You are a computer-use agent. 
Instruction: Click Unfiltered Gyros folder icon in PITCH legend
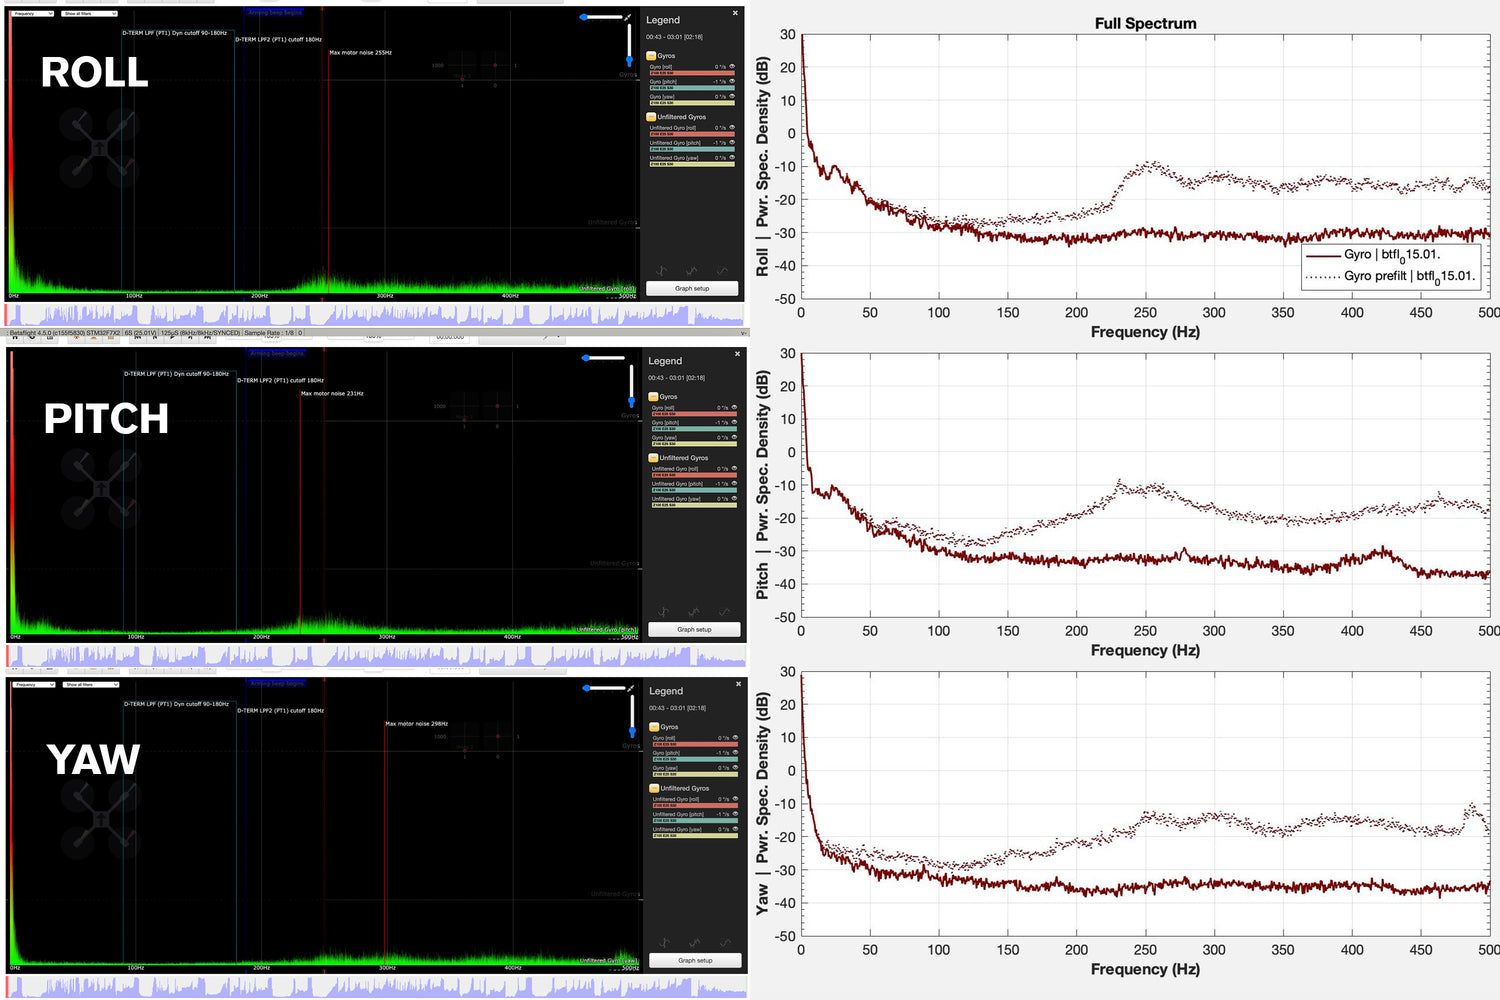pyautogui.click(x=653, y=458)
